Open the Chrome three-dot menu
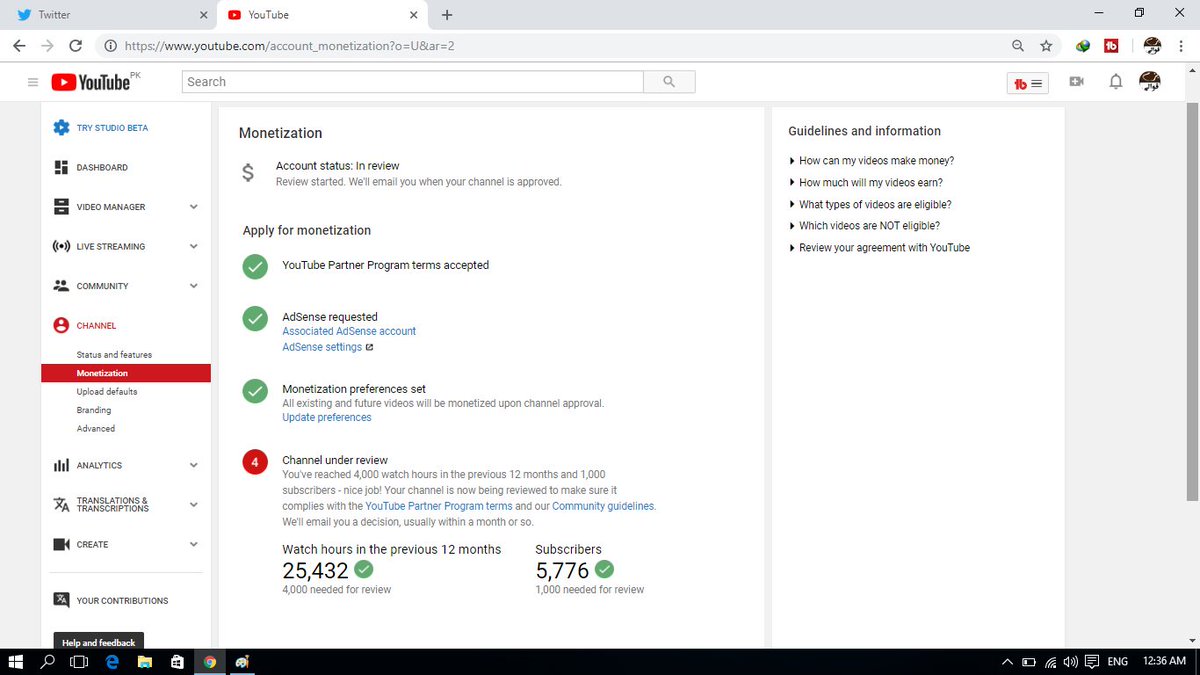This screenshot has width=1200, height=675. [1182, 46]
